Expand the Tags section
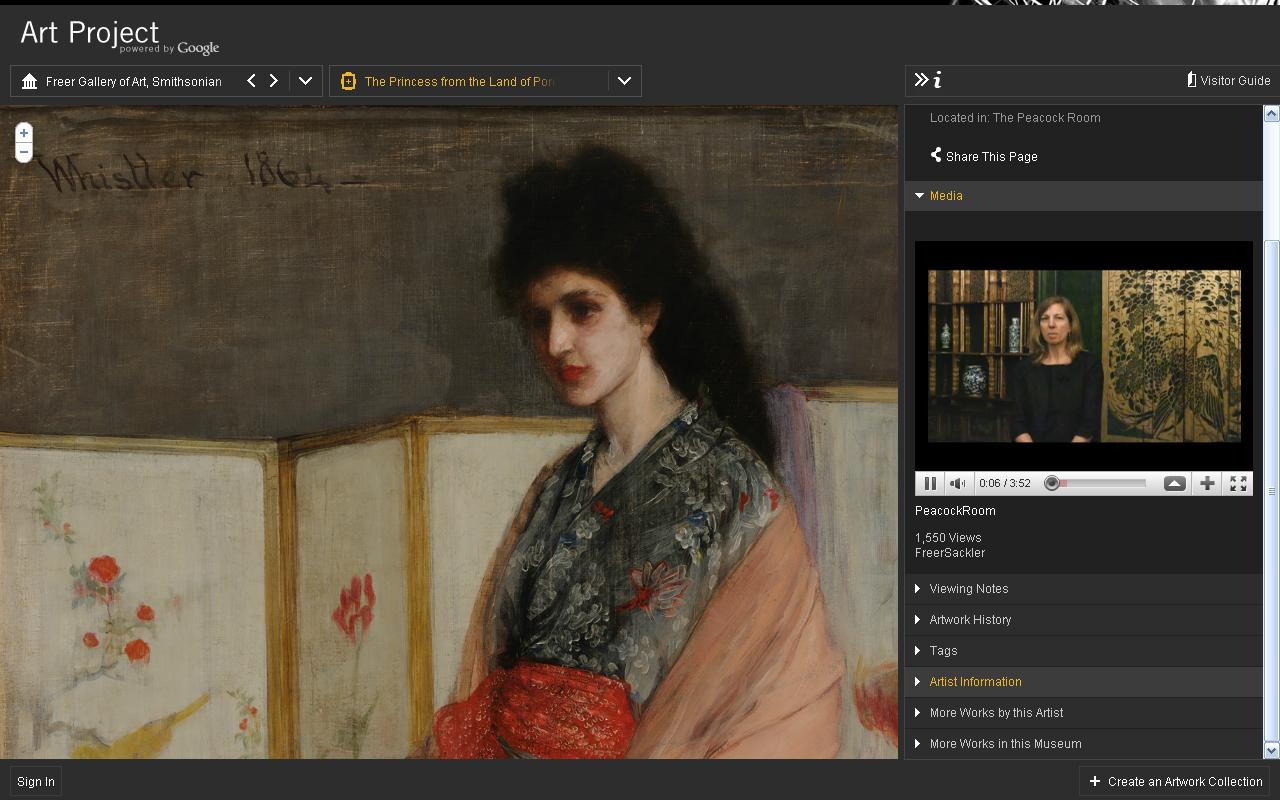 point(1084,651)
